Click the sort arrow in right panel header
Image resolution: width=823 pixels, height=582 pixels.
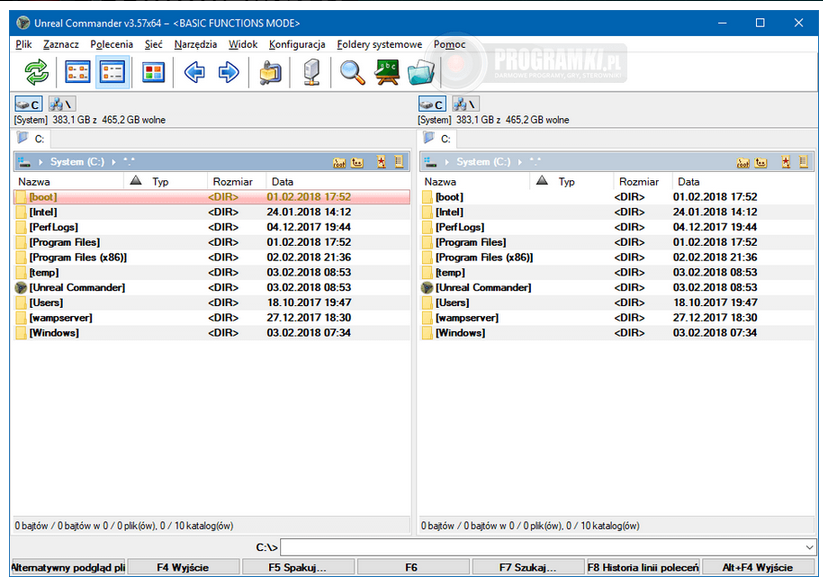pyautogui.click(x=542, y=181)
